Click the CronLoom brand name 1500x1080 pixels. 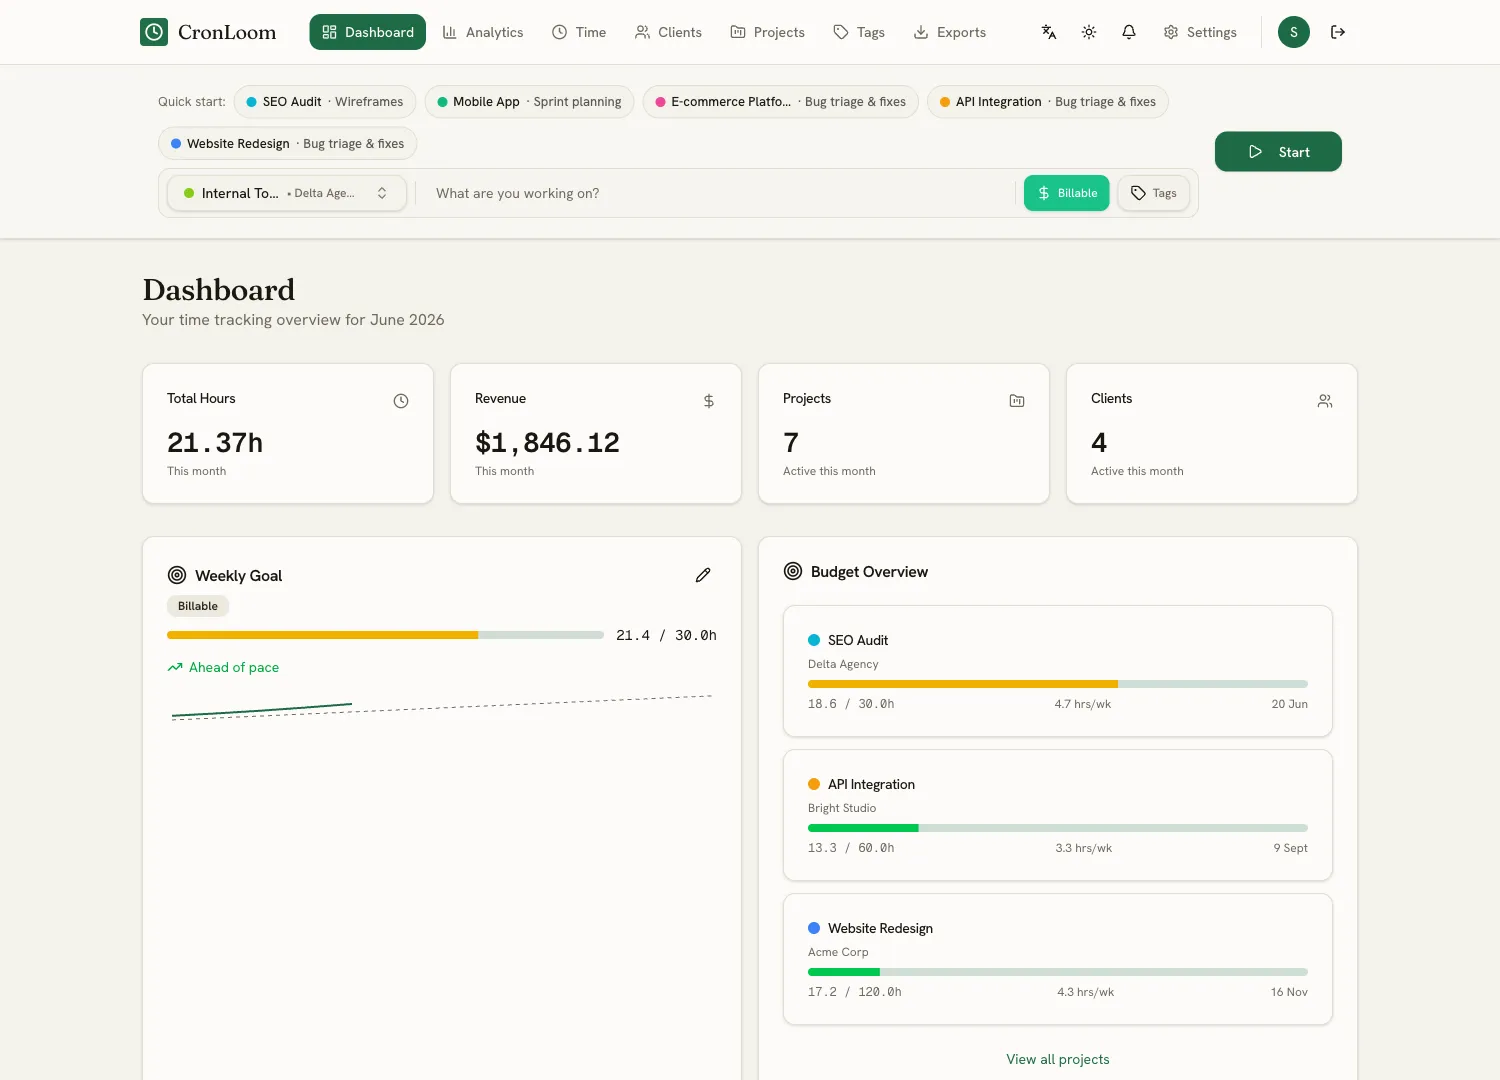(x=227, y=32)
